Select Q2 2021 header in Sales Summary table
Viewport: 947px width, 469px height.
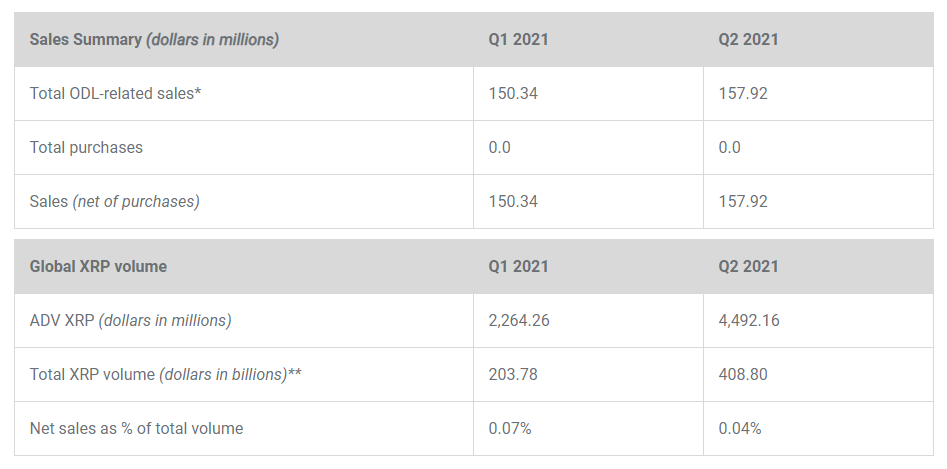[748, 40]
